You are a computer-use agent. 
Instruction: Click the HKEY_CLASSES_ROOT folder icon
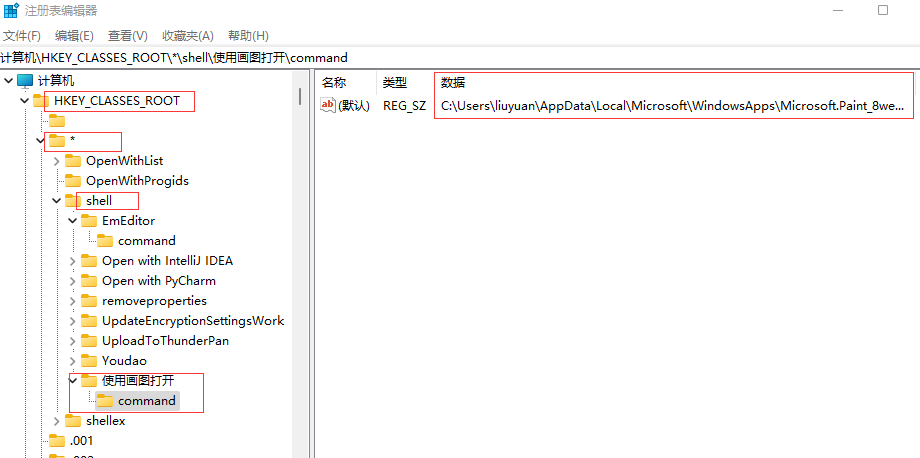point(41,101)
